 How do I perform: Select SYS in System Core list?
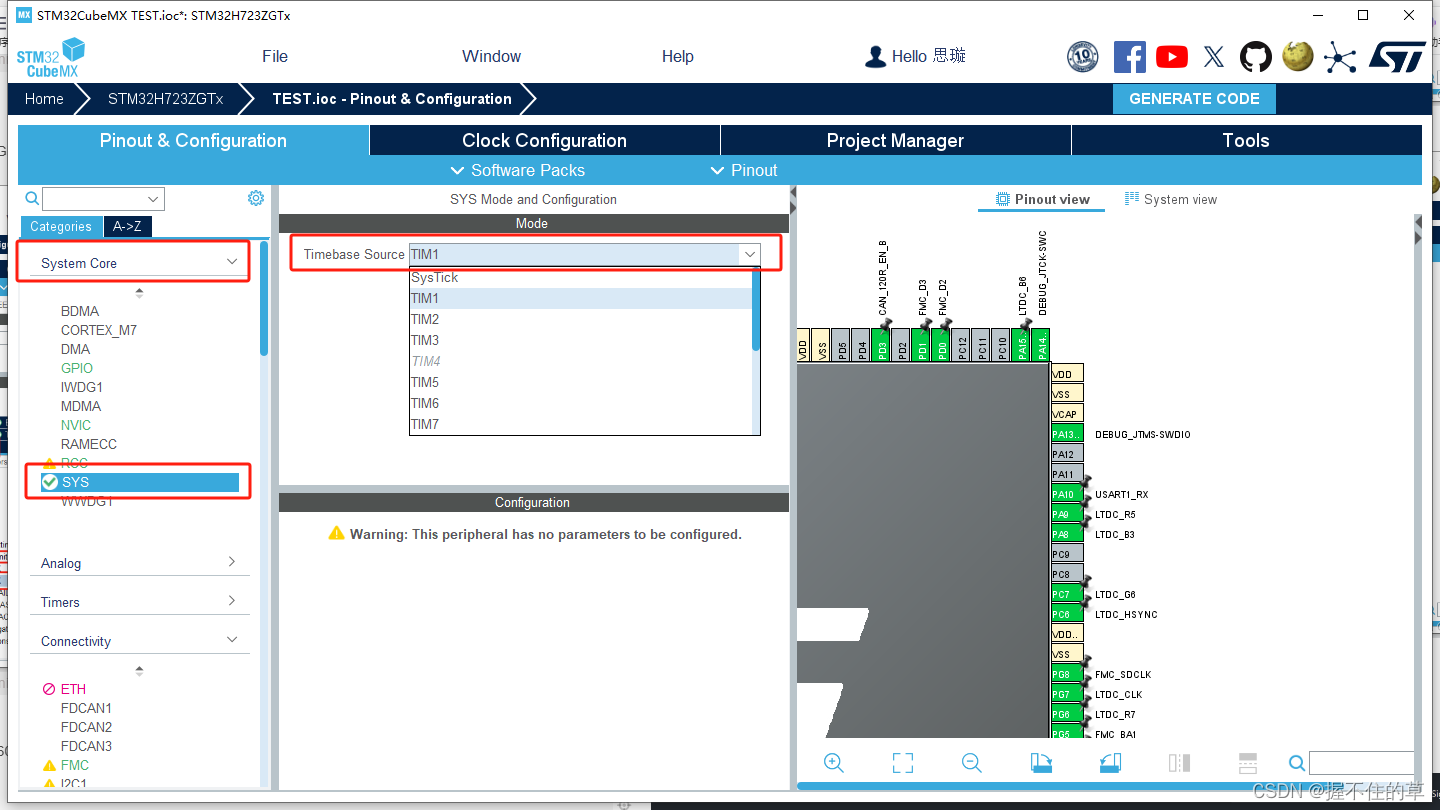[x=140, y=482]
